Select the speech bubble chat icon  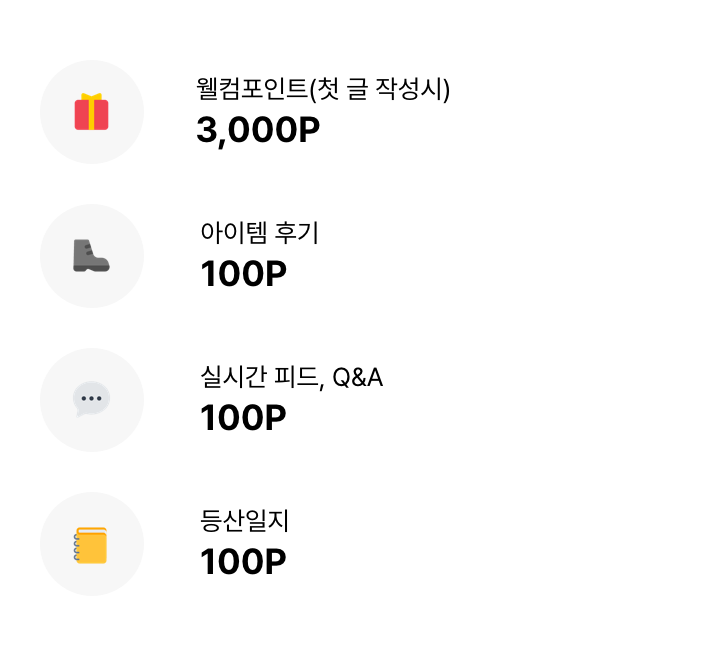91,399
